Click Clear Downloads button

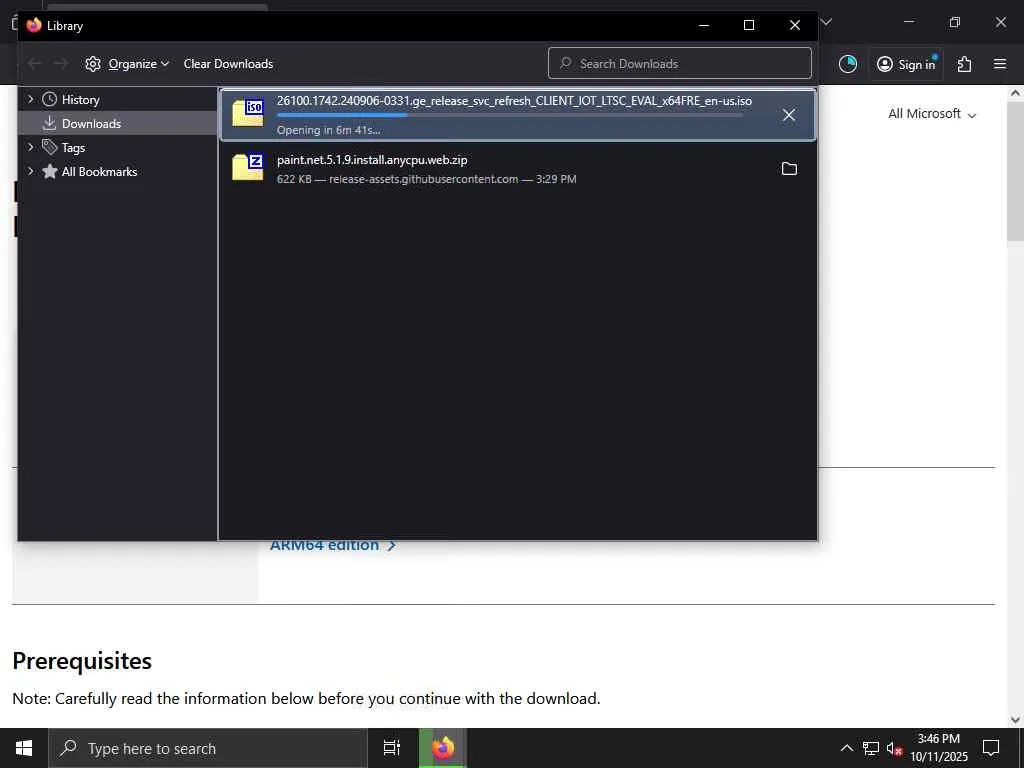click(228, 64)
